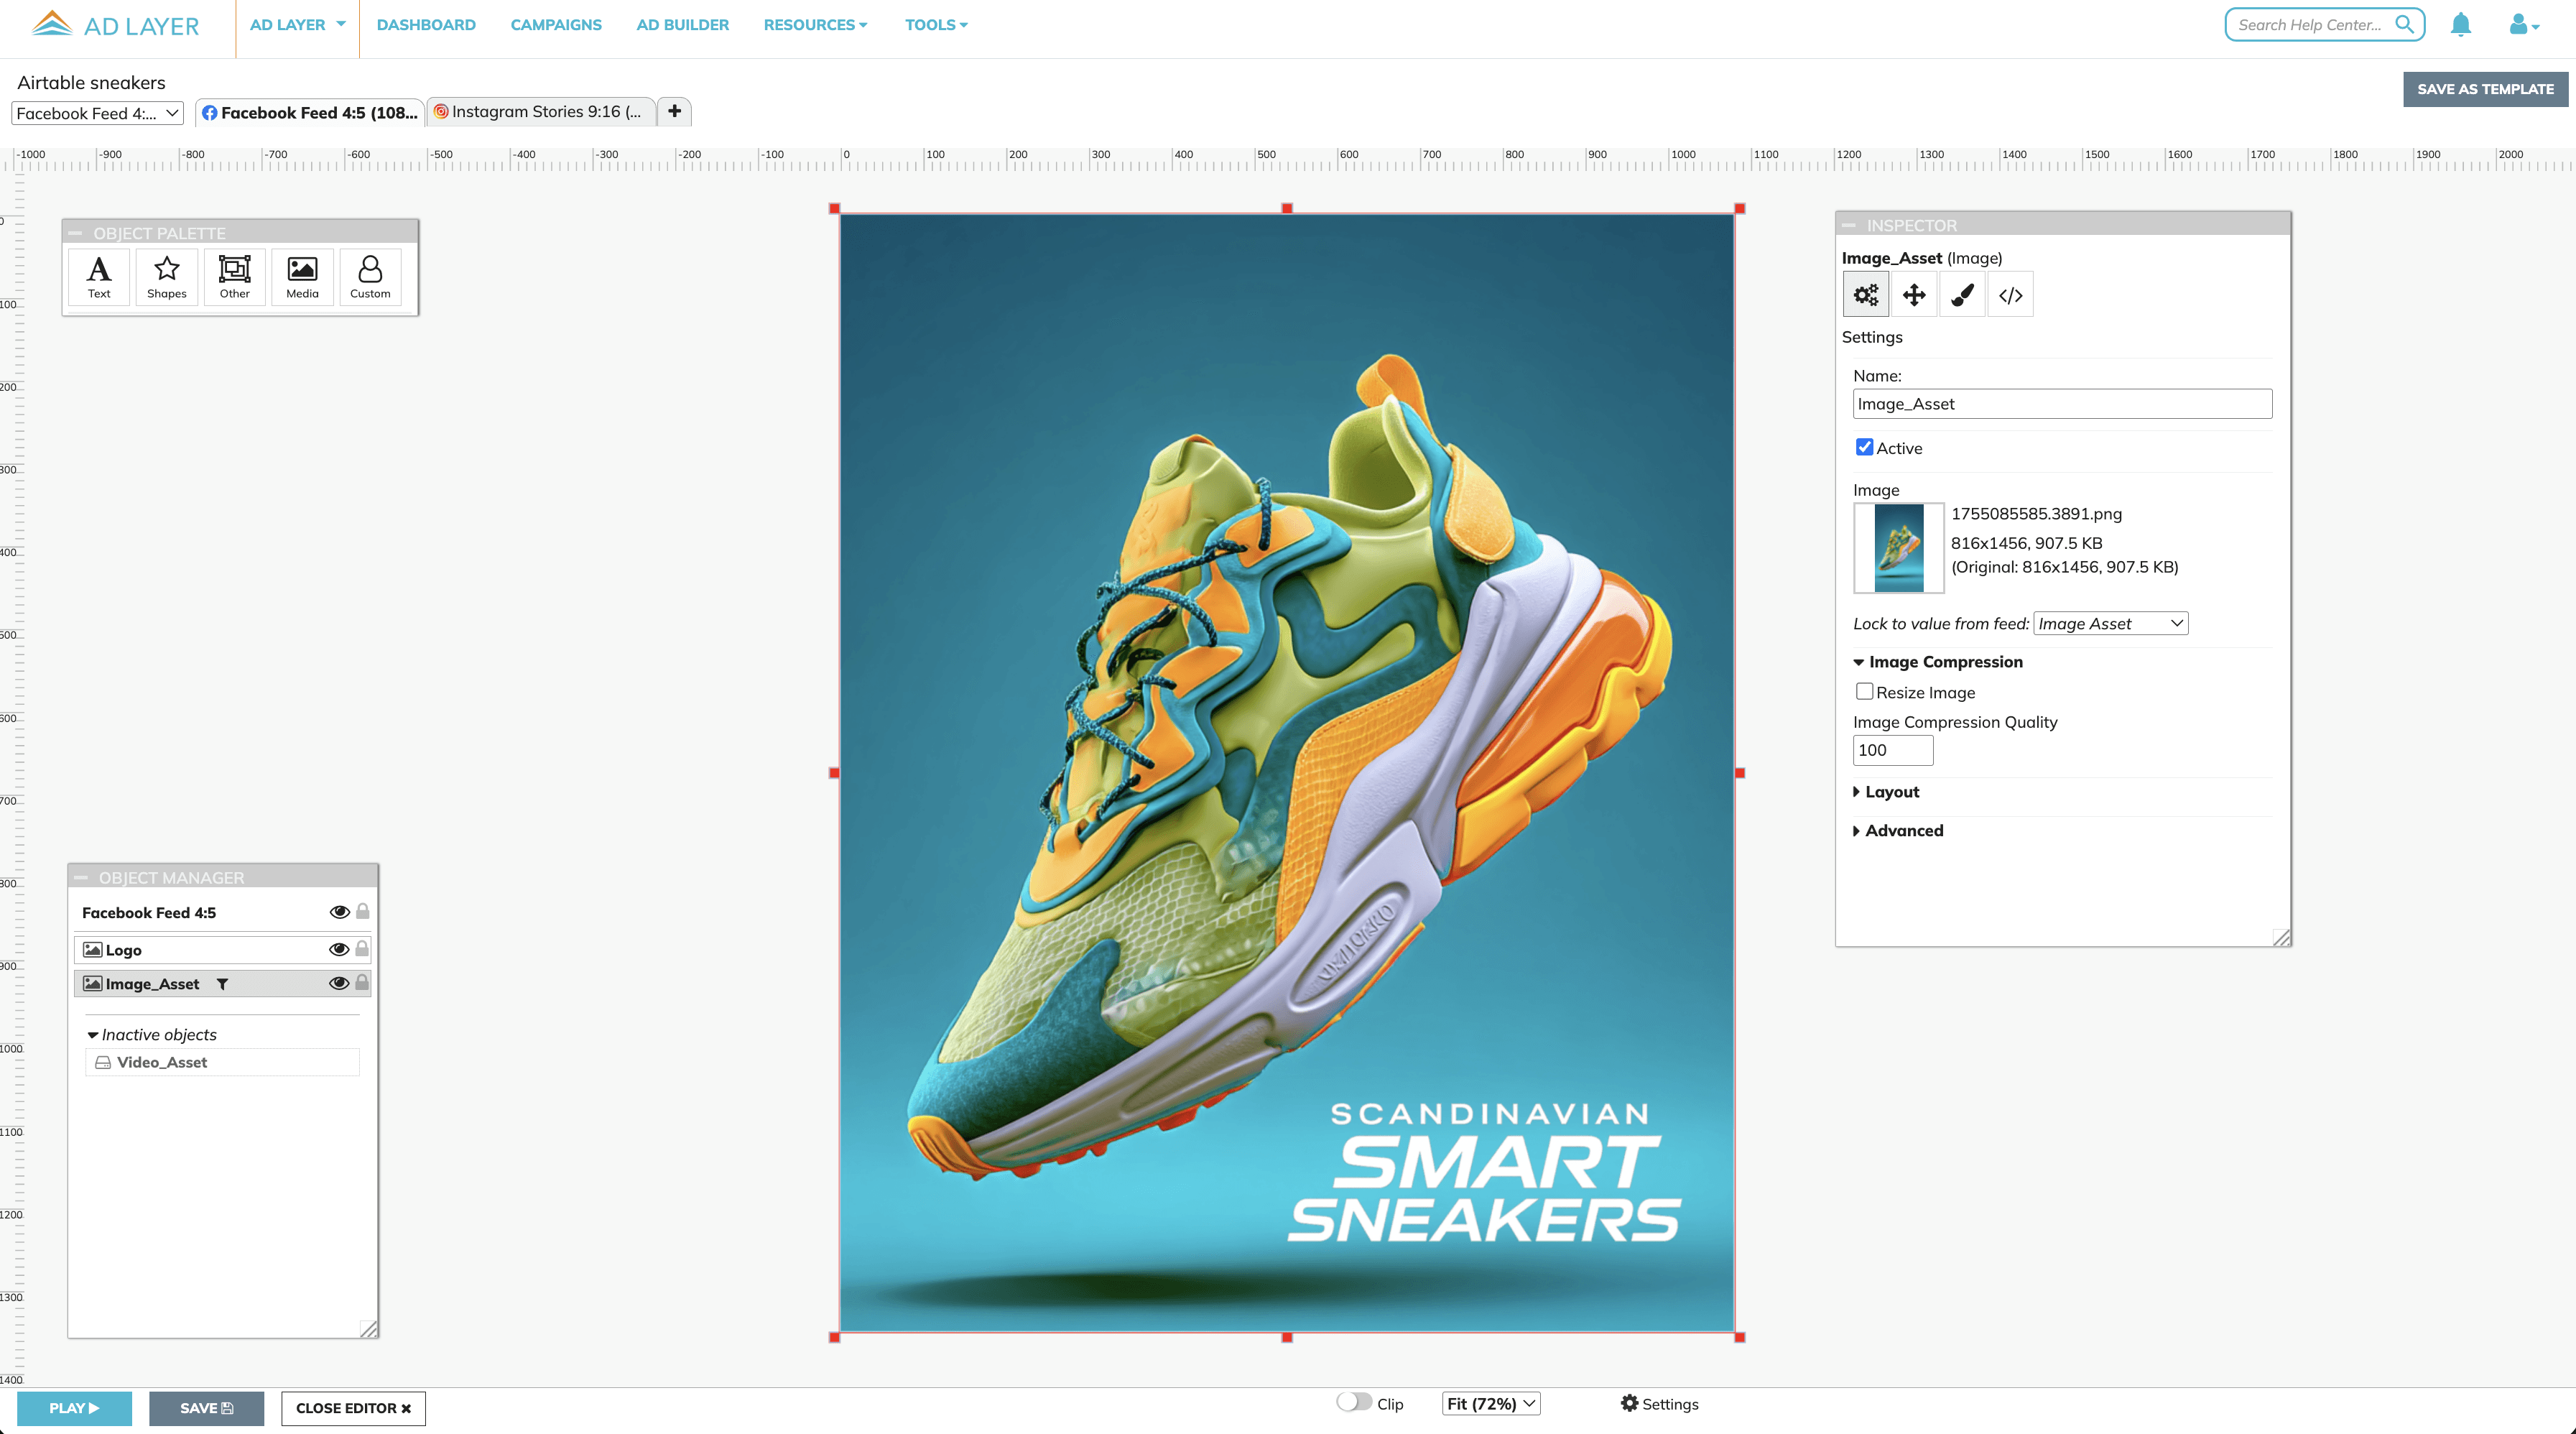Open Inspector code tab
2576x1434 pixels.
2010,295
